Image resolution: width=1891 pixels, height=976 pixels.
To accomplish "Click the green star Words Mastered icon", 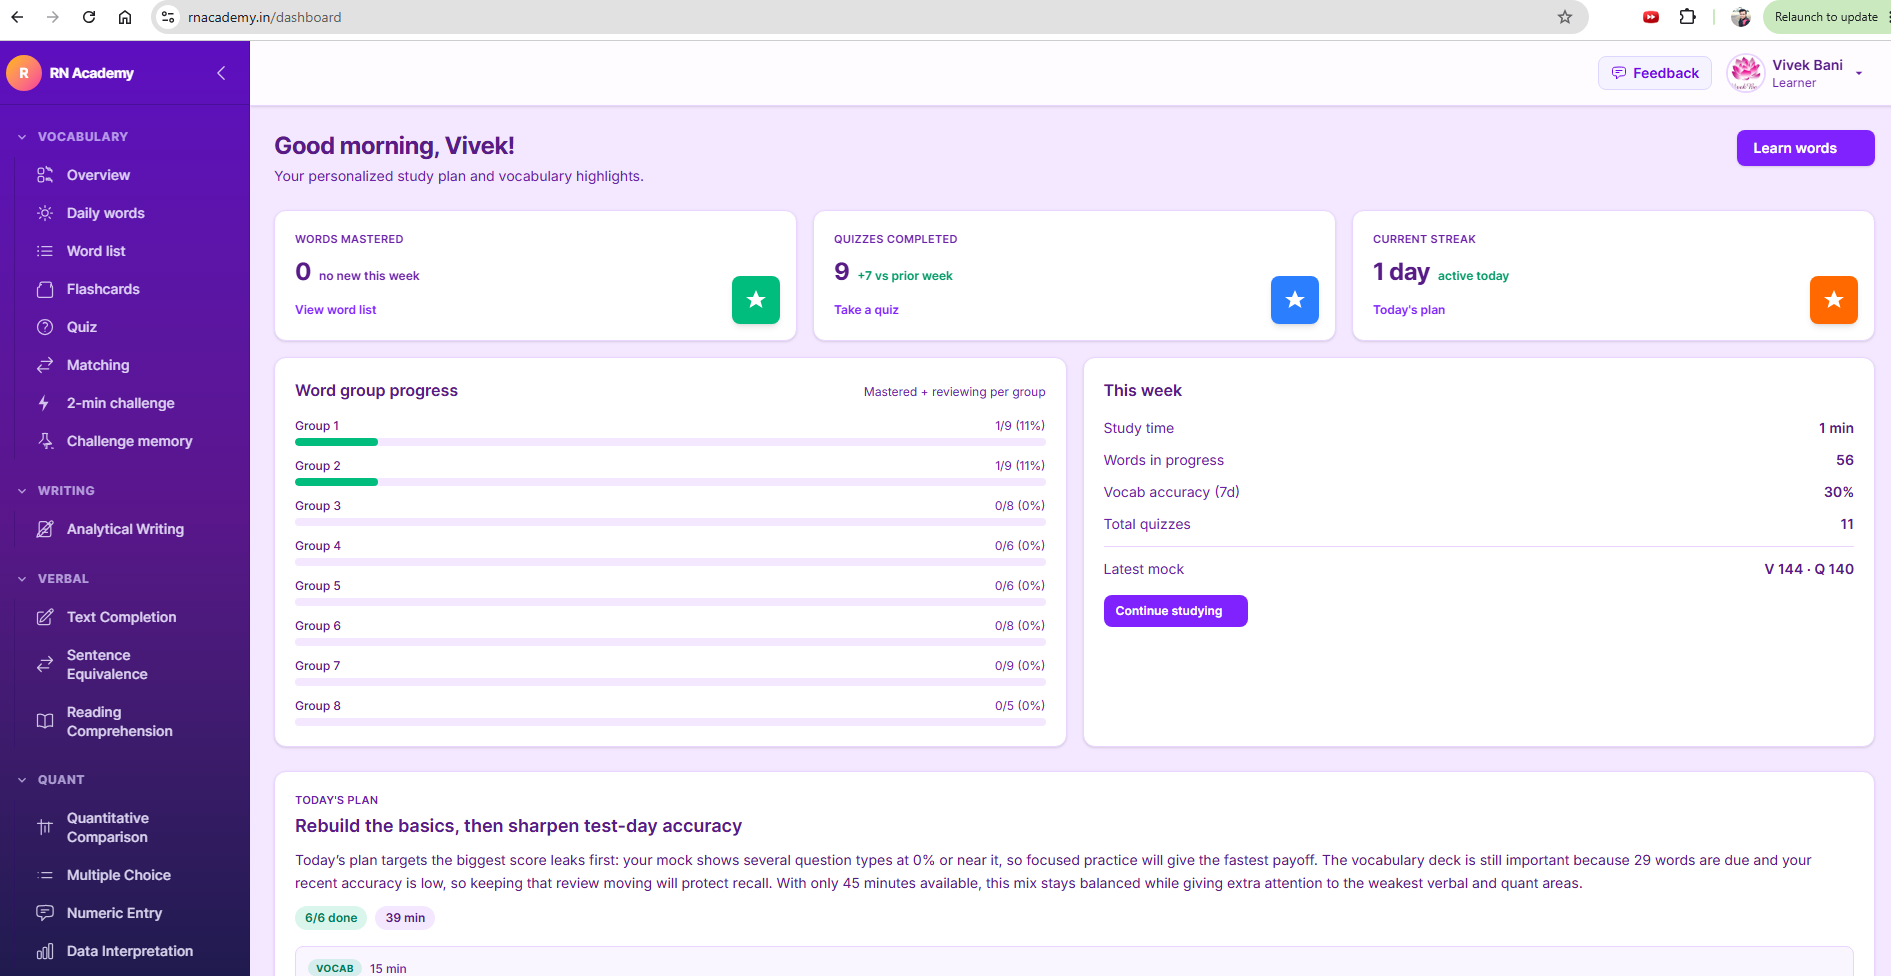I will [756, 300].
